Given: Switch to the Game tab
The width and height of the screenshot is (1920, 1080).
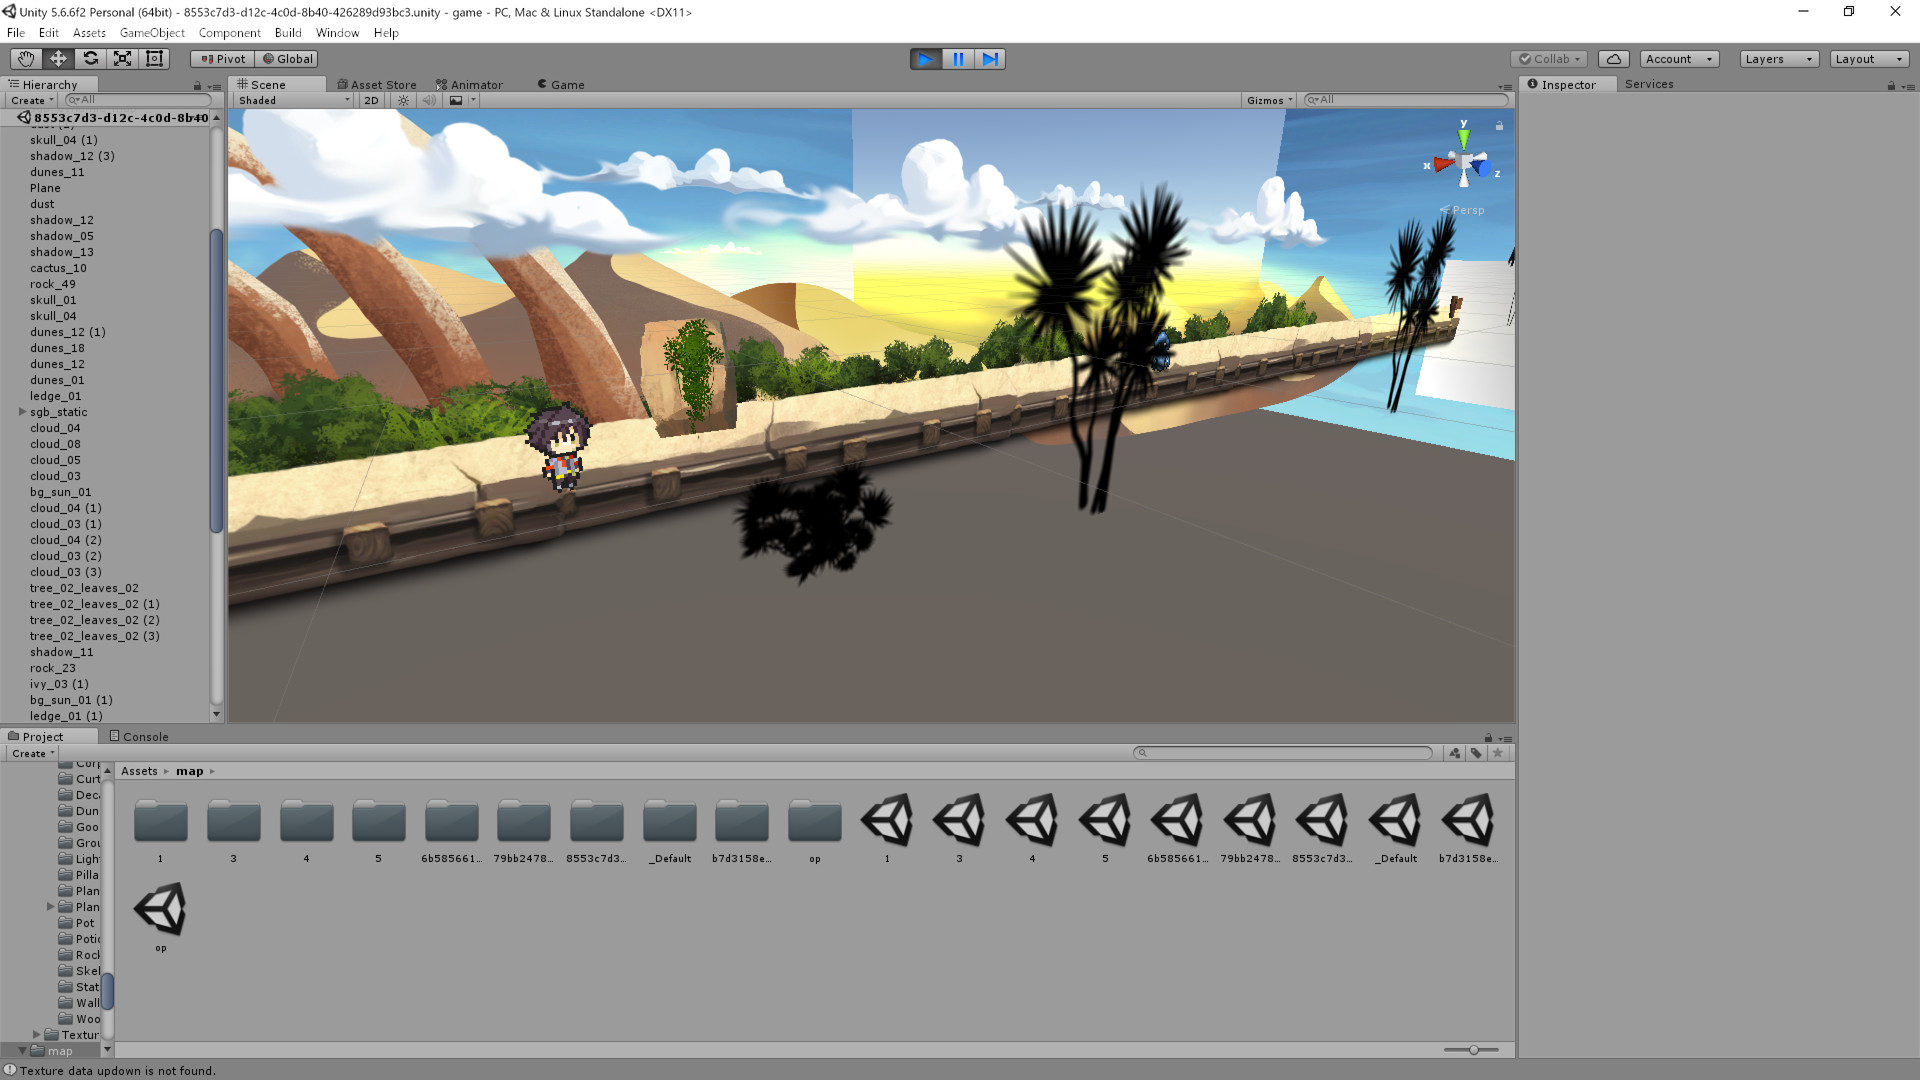Looking at the screenshot, I should coord(560,84).
